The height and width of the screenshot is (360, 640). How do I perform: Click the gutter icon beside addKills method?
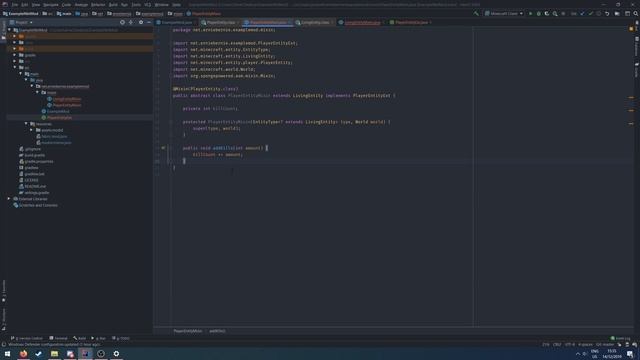(x=163, y=148)
